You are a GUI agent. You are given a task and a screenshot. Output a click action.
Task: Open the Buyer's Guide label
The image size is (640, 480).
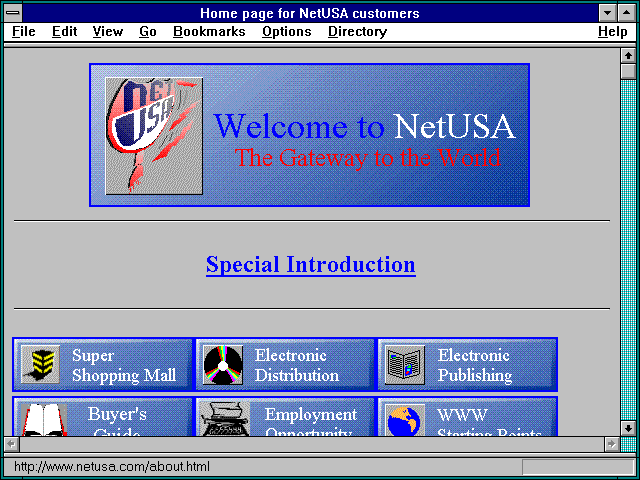pyautogui.click(x=117, y=421)
